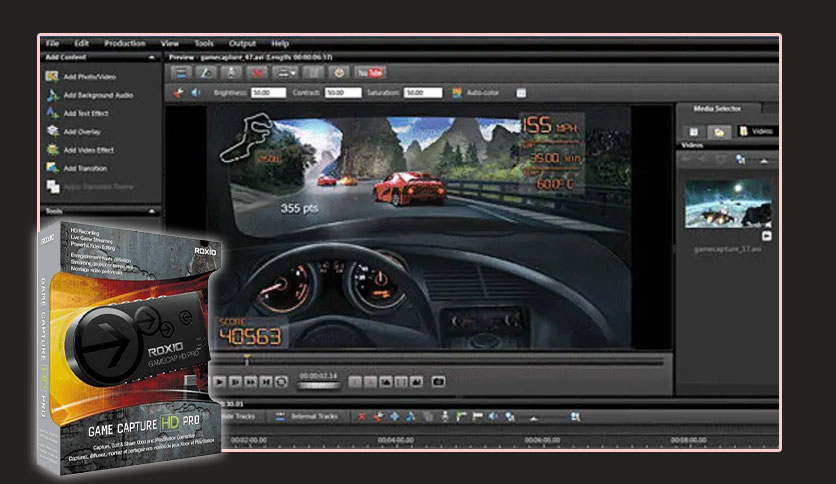Screen dimensions: 836x484
Task: Click the Add Overlay icon
Action: click(52, 131)
